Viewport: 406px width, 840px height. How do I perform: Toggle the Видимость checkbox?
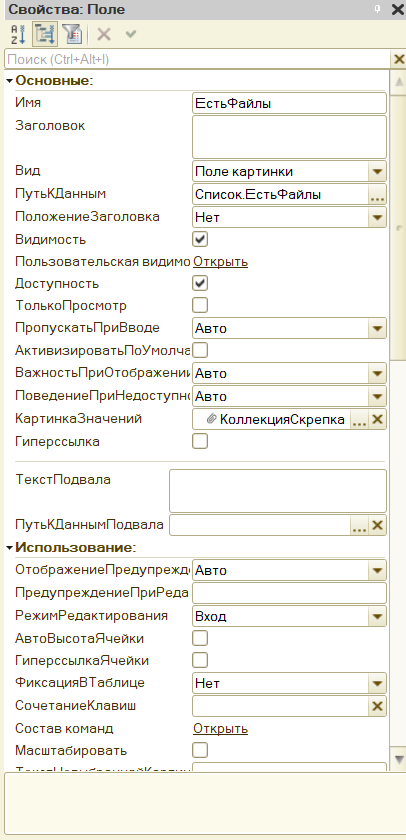(x=200, y=239)
